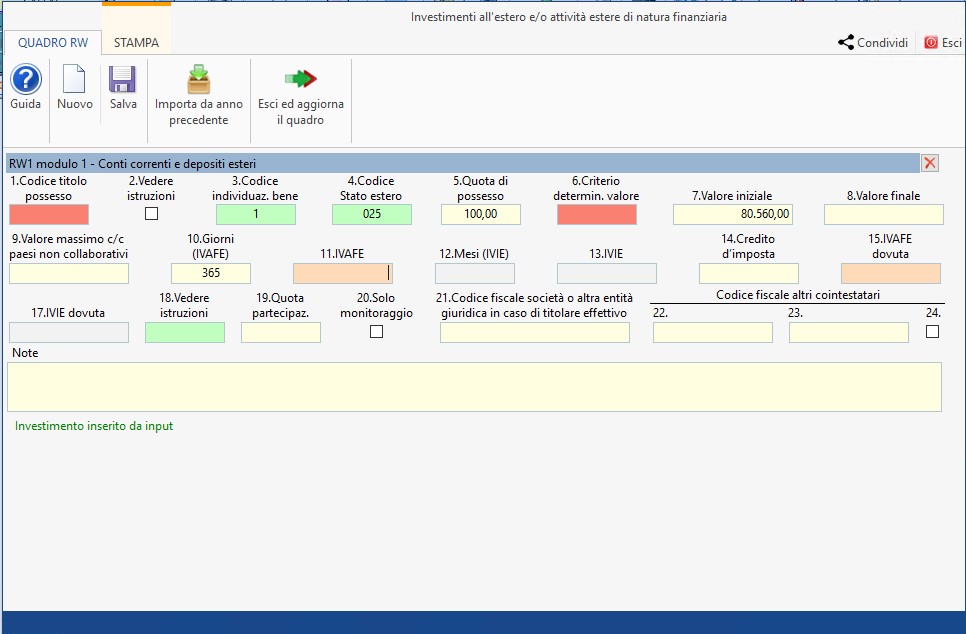The width and height of the screenshot is (966, 634).
Task: Click the Nuovo blank page icon
Action: pyautogui.click(x=74, y=80)
